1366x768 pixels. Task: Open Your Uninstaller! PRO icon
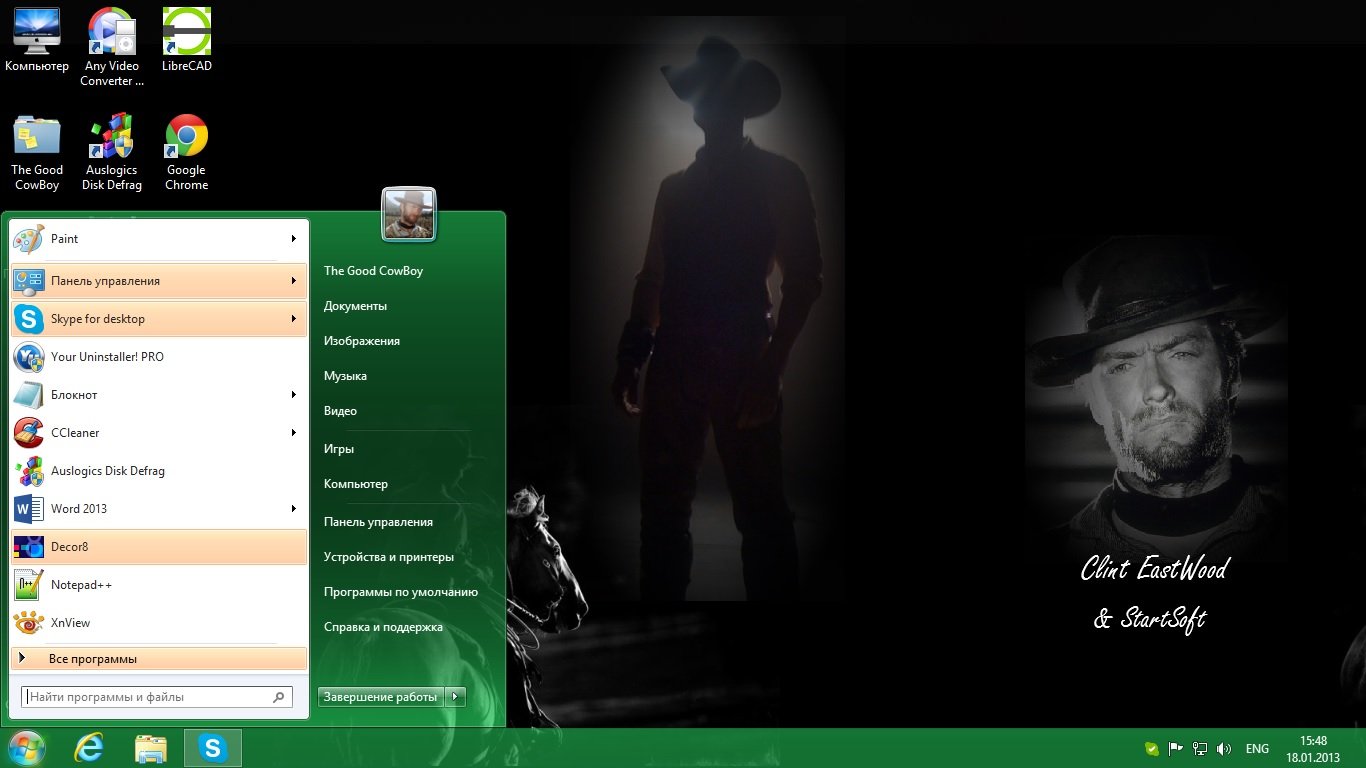tap(29, 357)
